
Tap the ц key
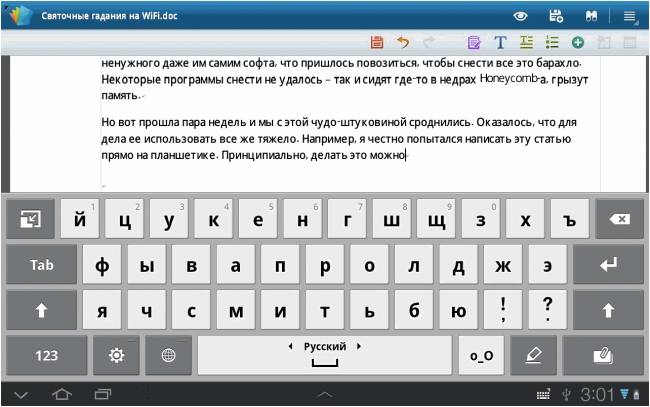[x=124, y=219]
